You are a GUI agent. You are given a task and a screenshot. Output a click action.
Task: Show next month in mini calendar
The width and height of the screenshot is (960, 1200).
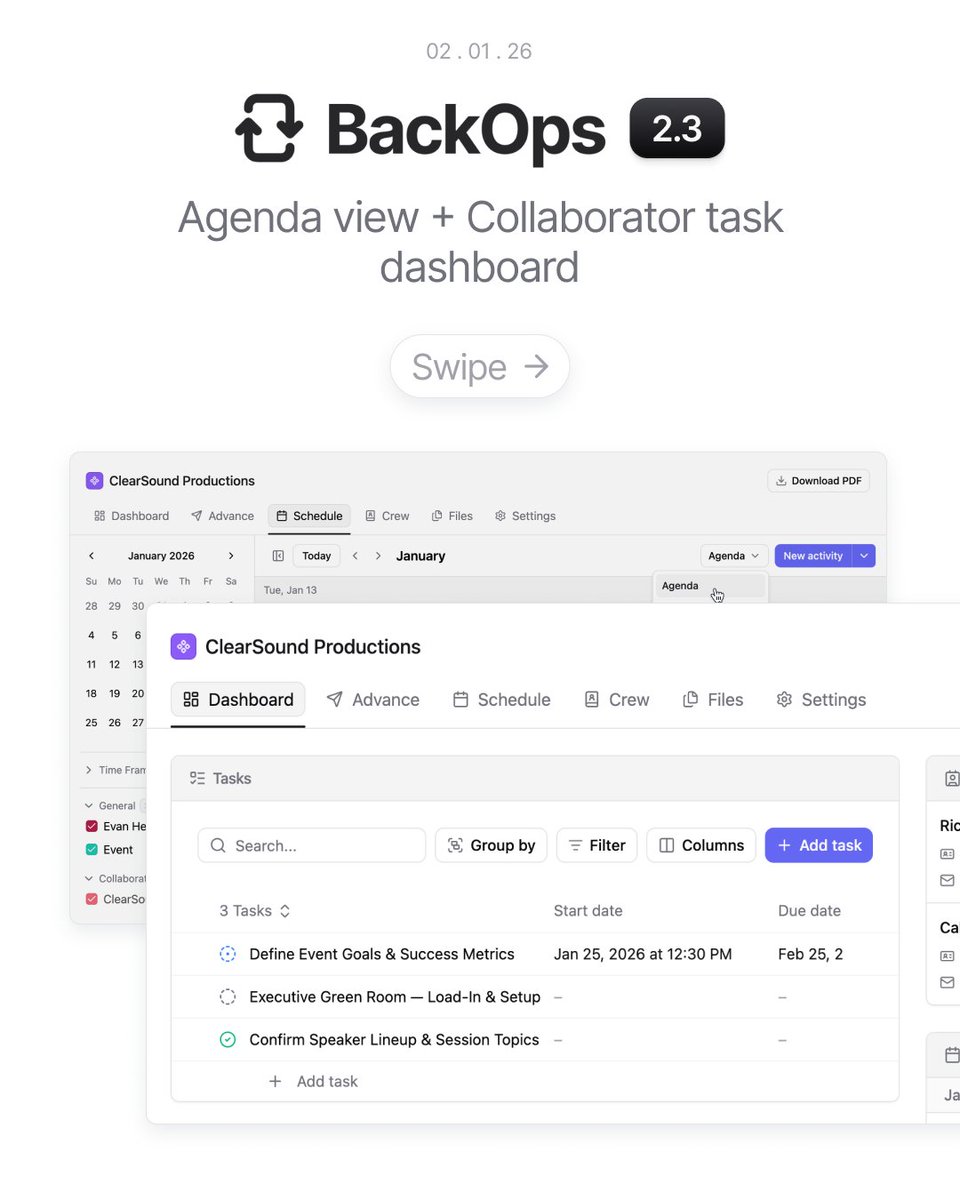(231, 556)
